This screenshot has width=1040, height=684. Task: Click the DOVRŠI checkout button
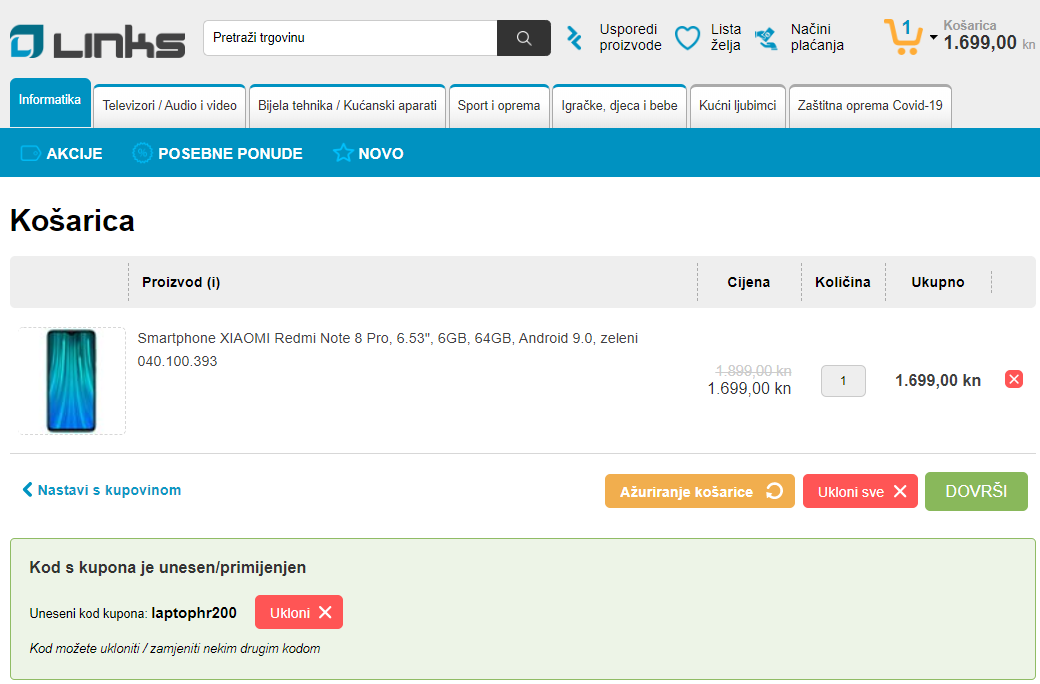pyautogui.click(x=975, y=491)
